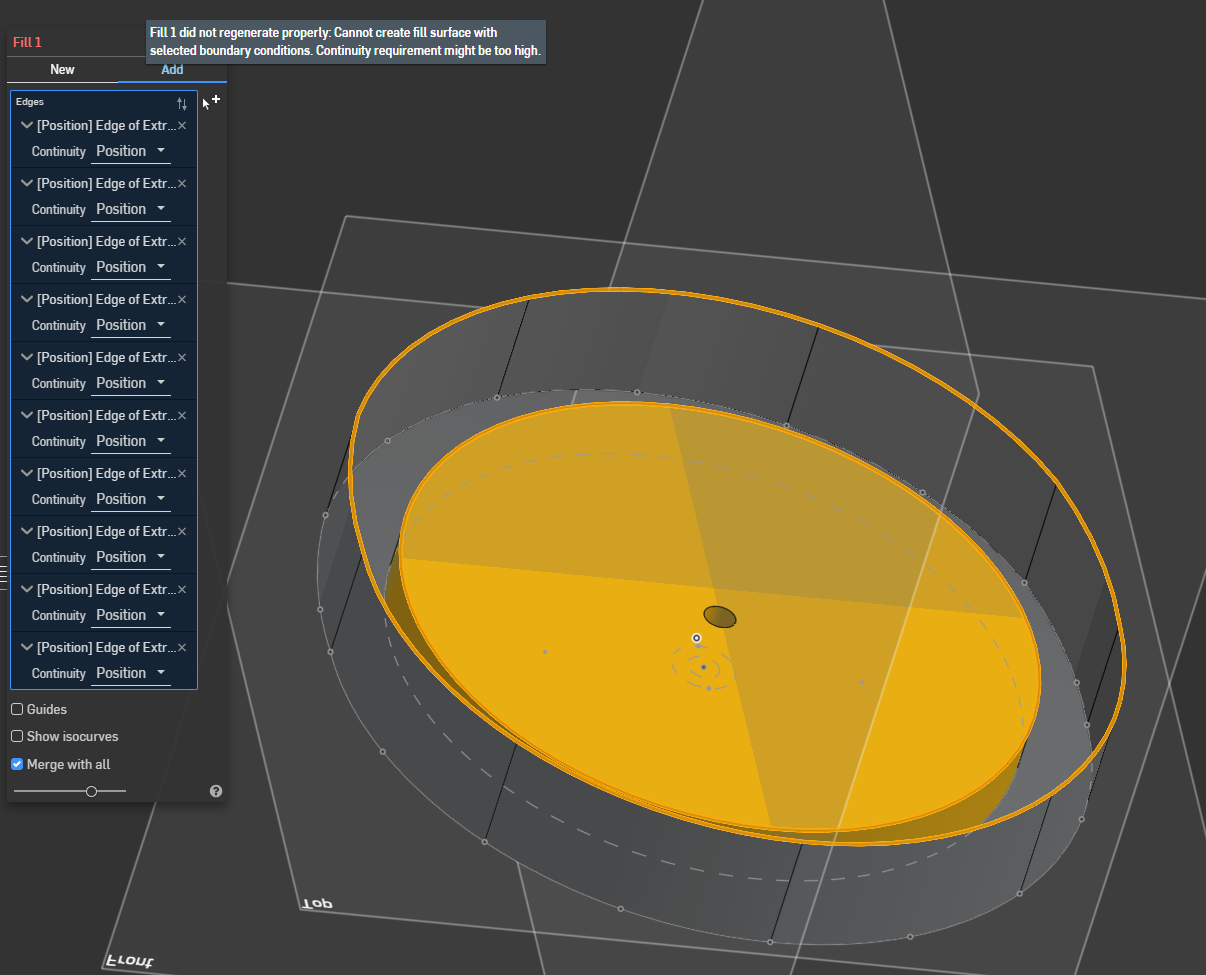Switch to the New tab

(62, 69)
